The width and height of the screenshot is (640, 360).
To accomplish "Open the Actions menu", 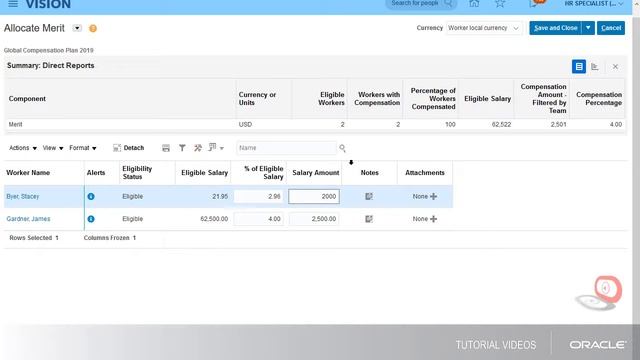I will click(23, 148).
